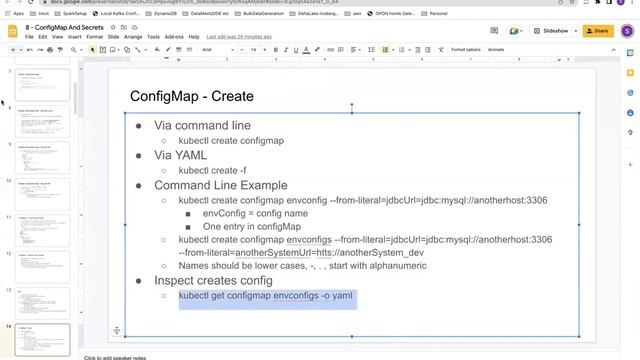Open the Bulleted list options arrow
640x360 pixels.
tap(409, 50)
